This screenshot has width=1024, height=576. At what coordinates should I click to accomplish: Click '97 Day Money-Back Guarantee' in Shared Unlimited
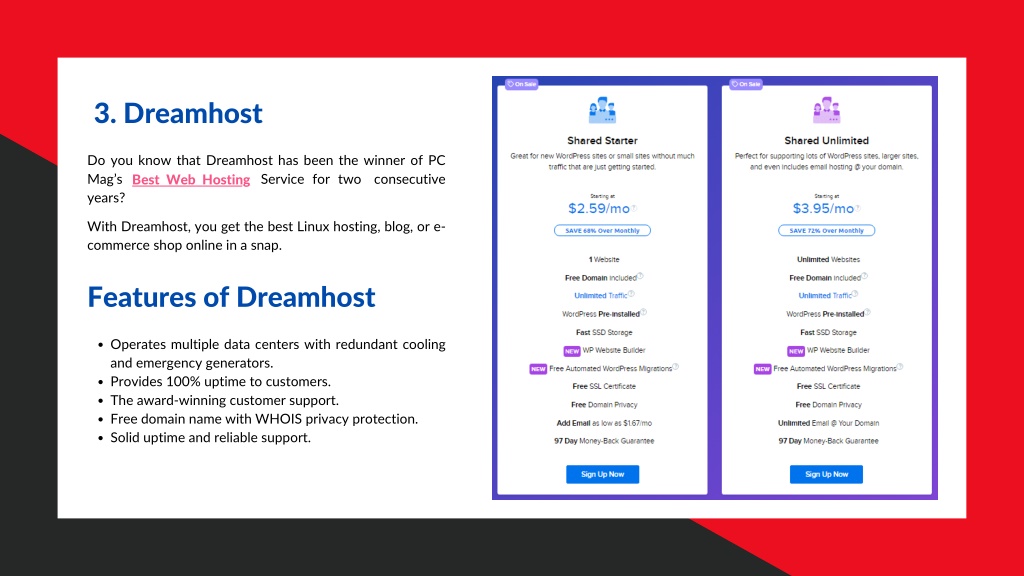(828, 441)
